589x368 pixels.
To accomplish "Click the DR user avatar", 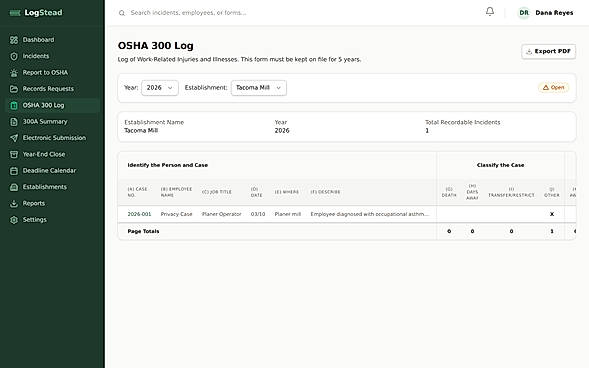I will tap(524, 13).
